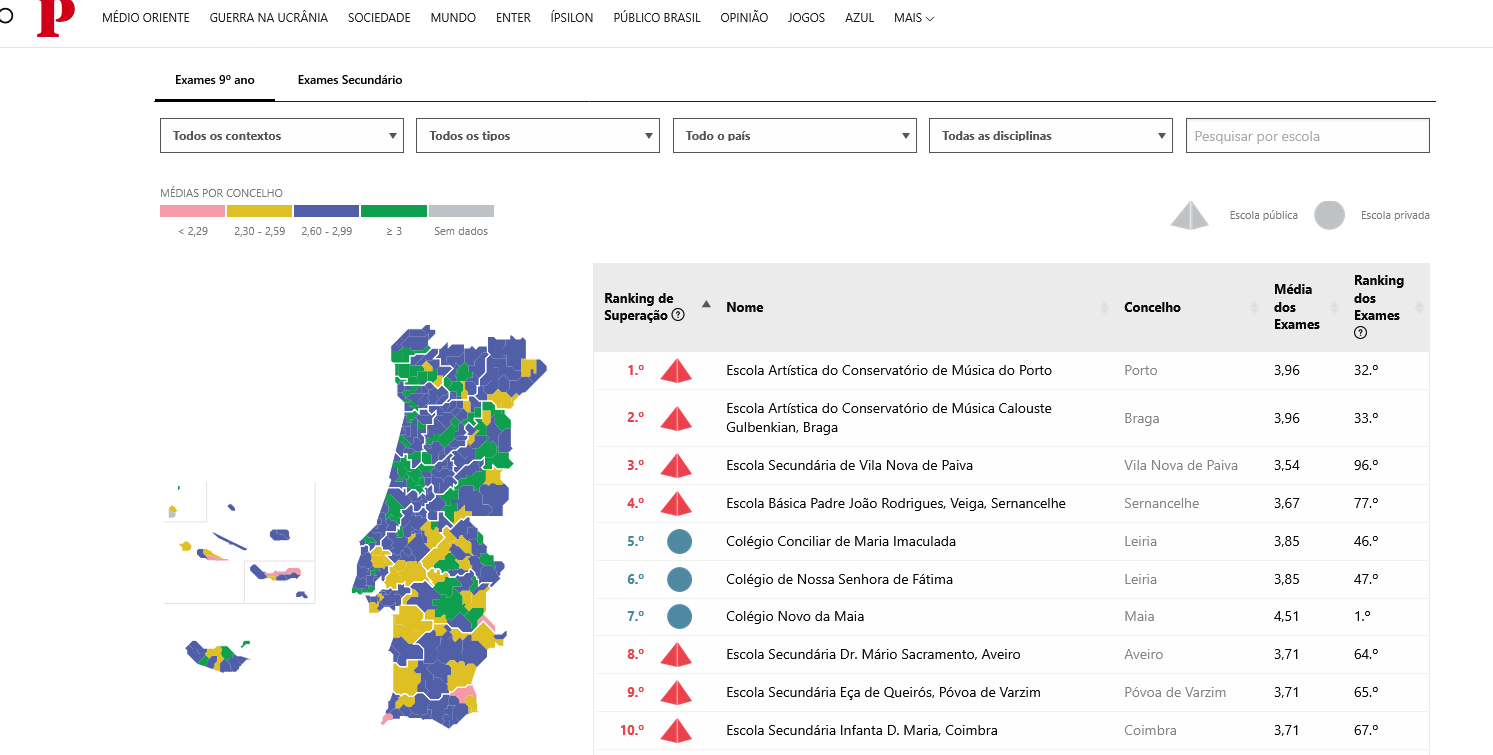
Task: Open the Todos os contextos dropdown
Action: pyautogui.click(x=281, y=136)
